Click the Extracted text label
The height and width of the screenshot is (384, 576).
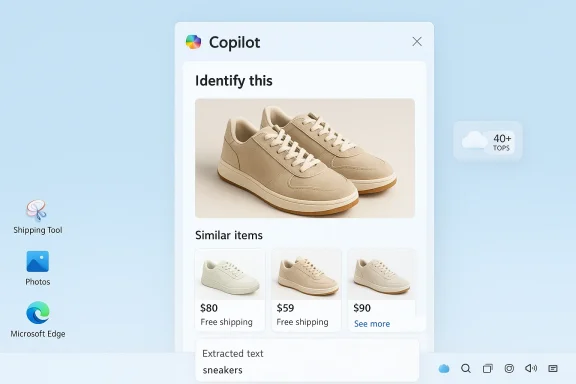[233, 354]
